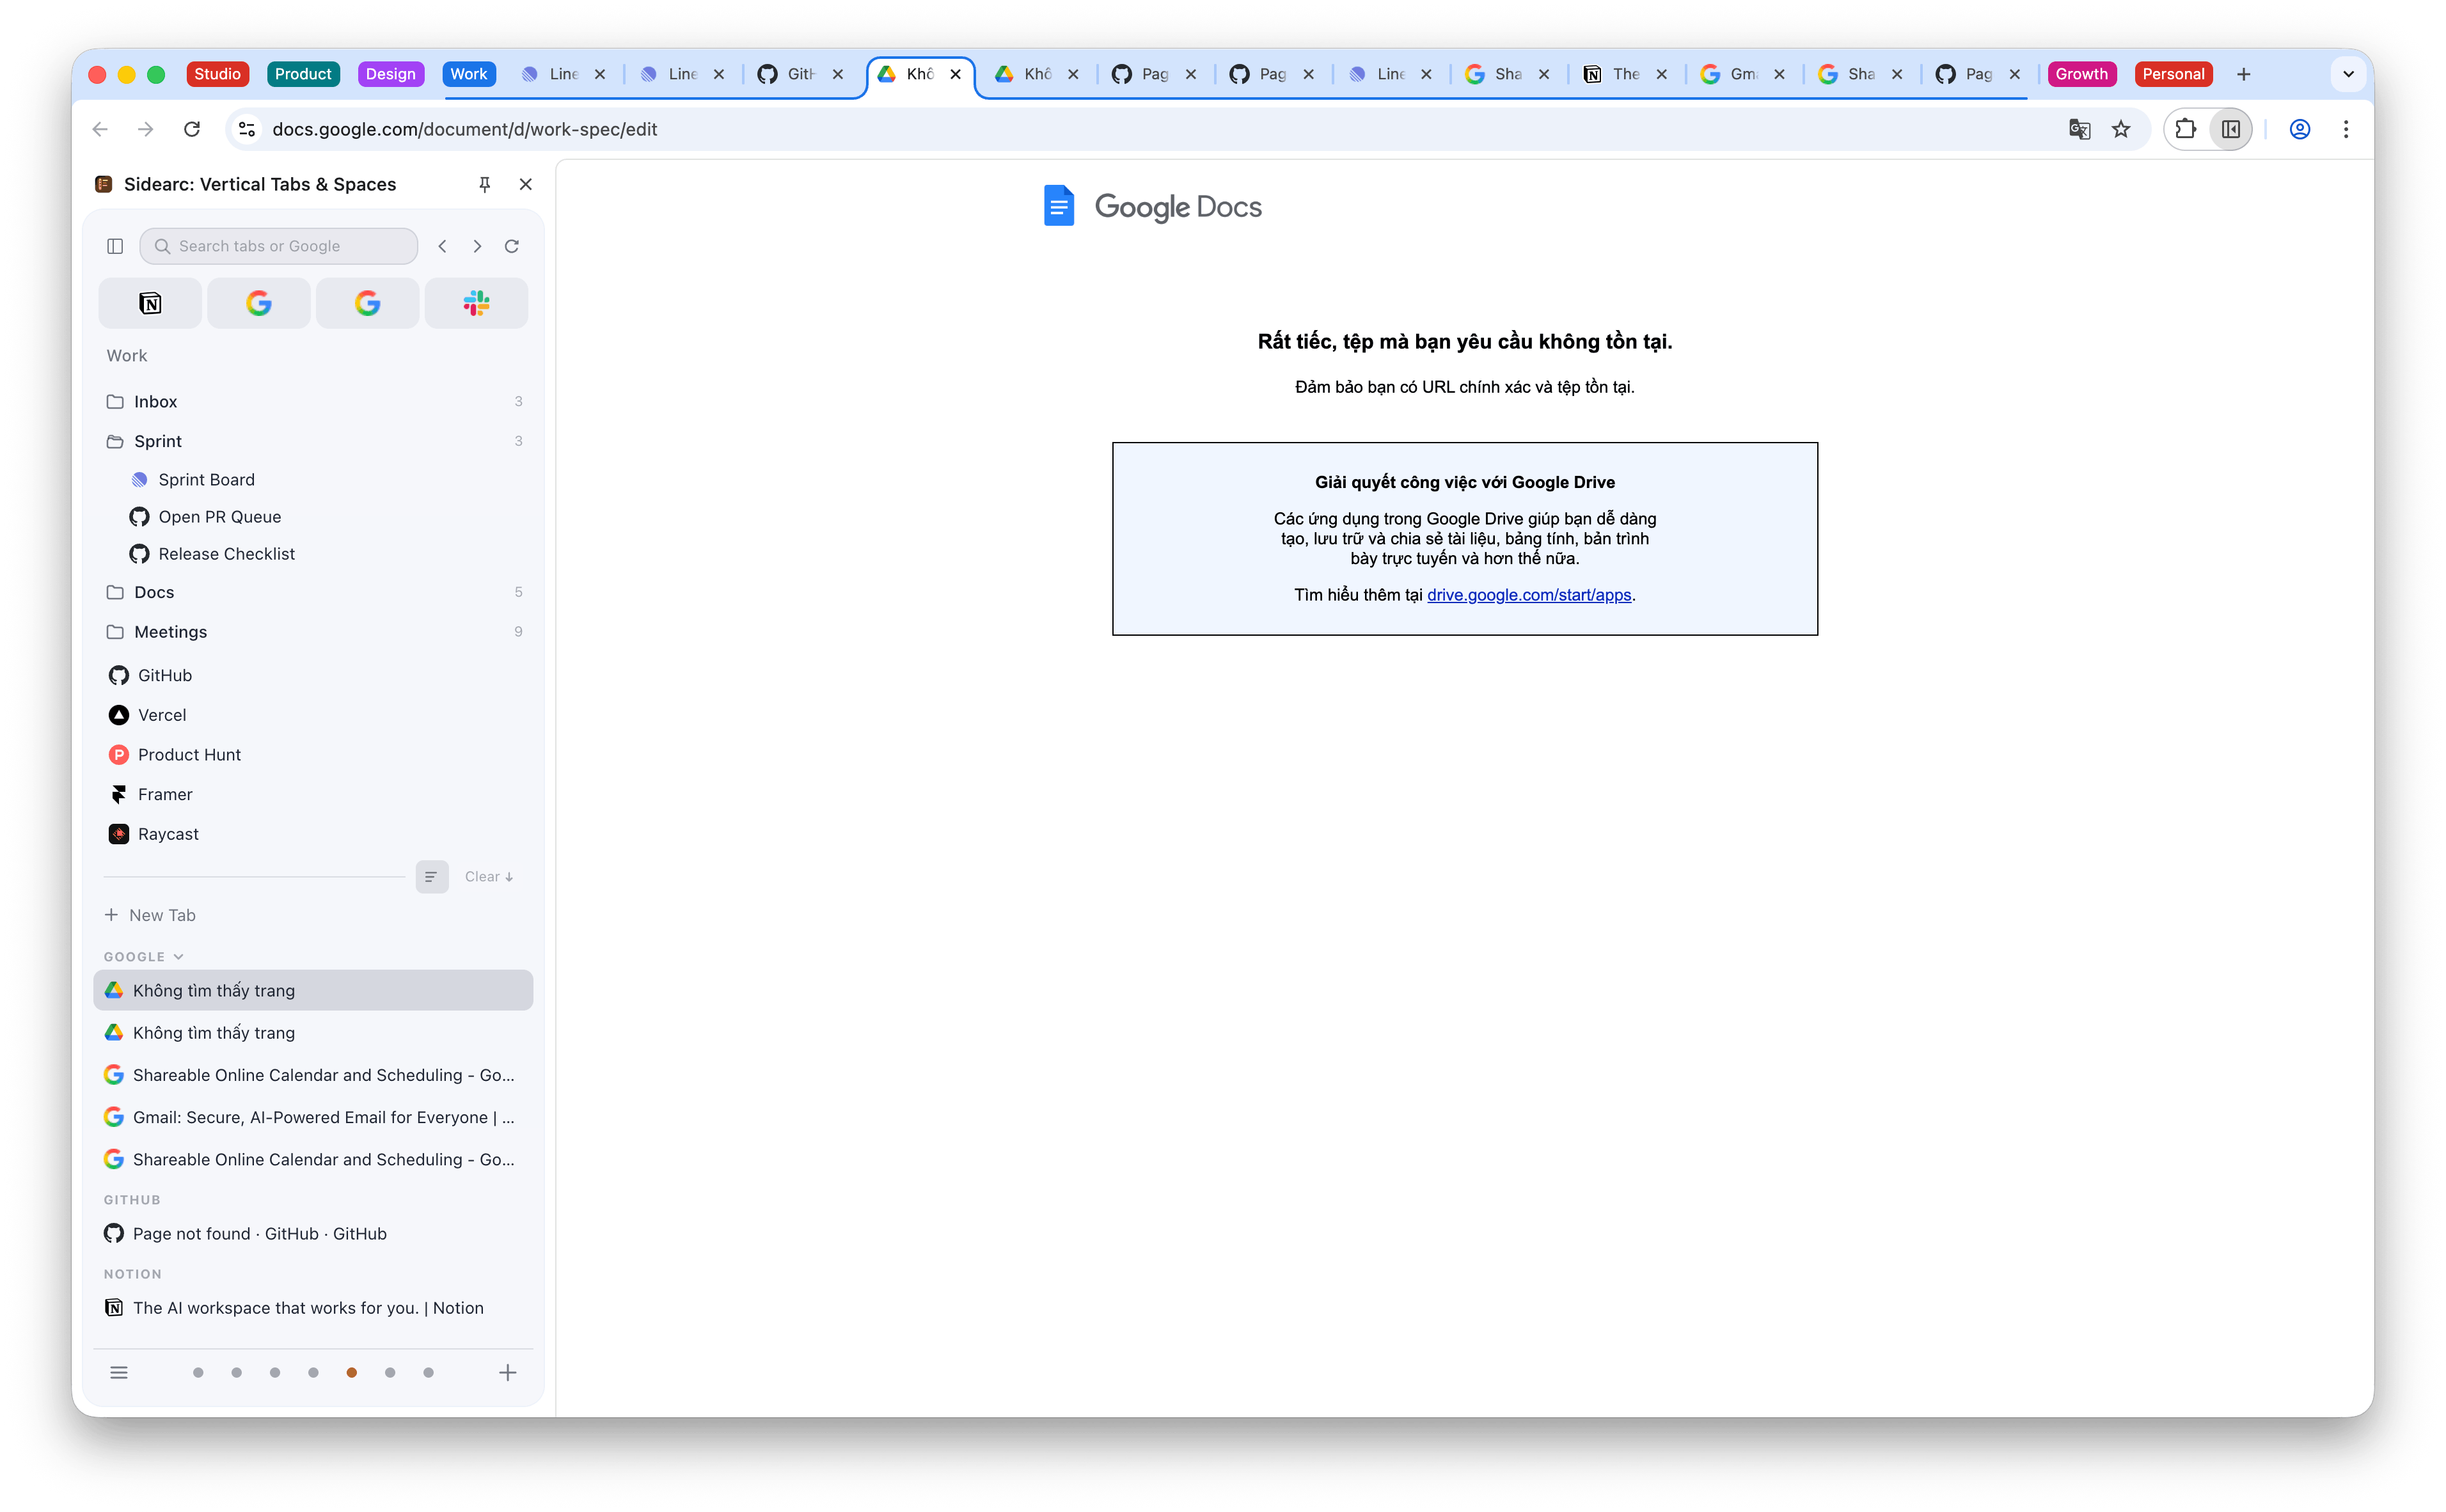This screenshot has width=2446, height=1512.
Task: Collapse the GOOGLE tab group chevron
Action: tap(178, 957)
